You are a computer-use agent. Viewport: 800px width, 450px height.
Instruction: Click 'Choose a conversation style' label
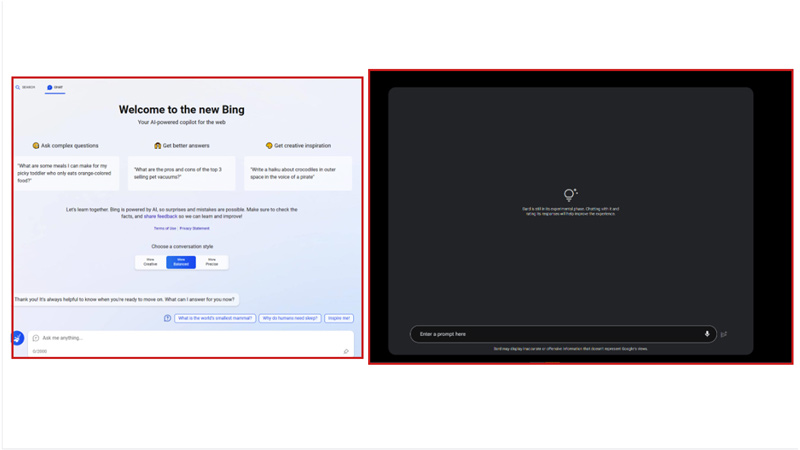tap(182, 246)
